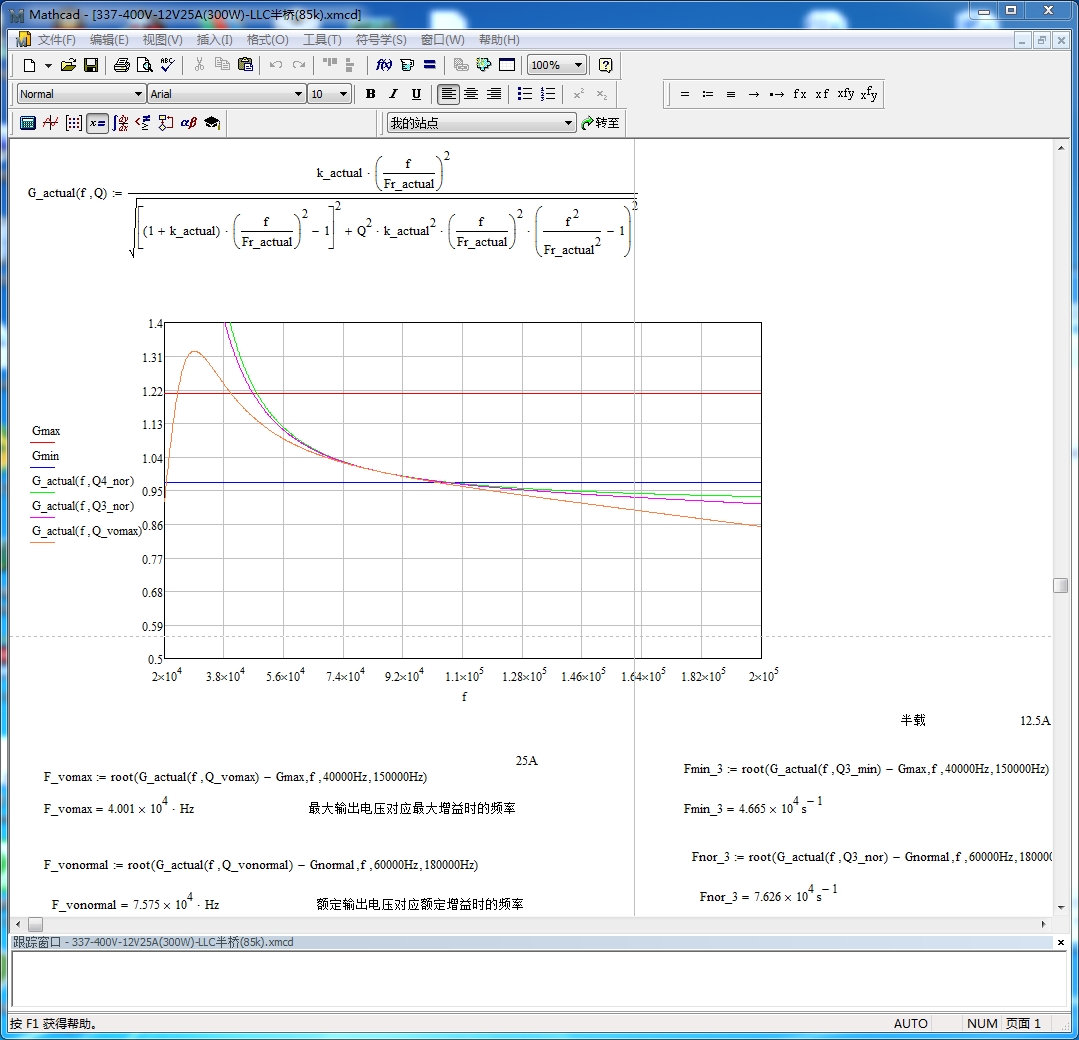The height and width of the screenshot is (1040, 1079).
Task: Insert global definition ≡ operator
Action: pos(731,94)
